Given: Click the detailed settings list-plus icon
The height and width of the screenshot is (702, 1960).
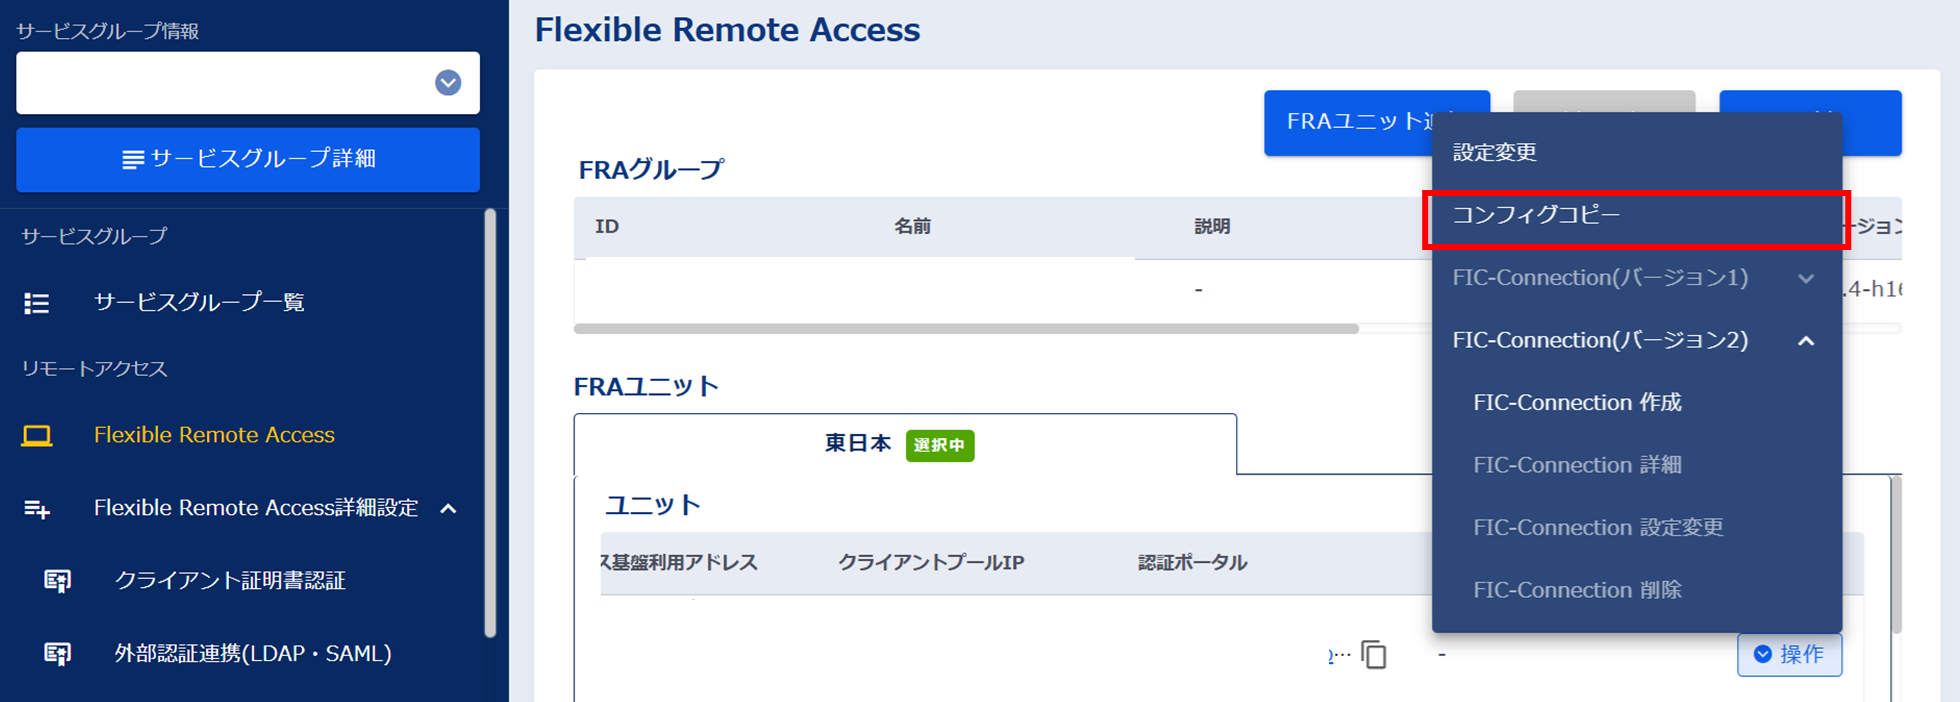Looking at the screenshot, I should tap(37, 509).
